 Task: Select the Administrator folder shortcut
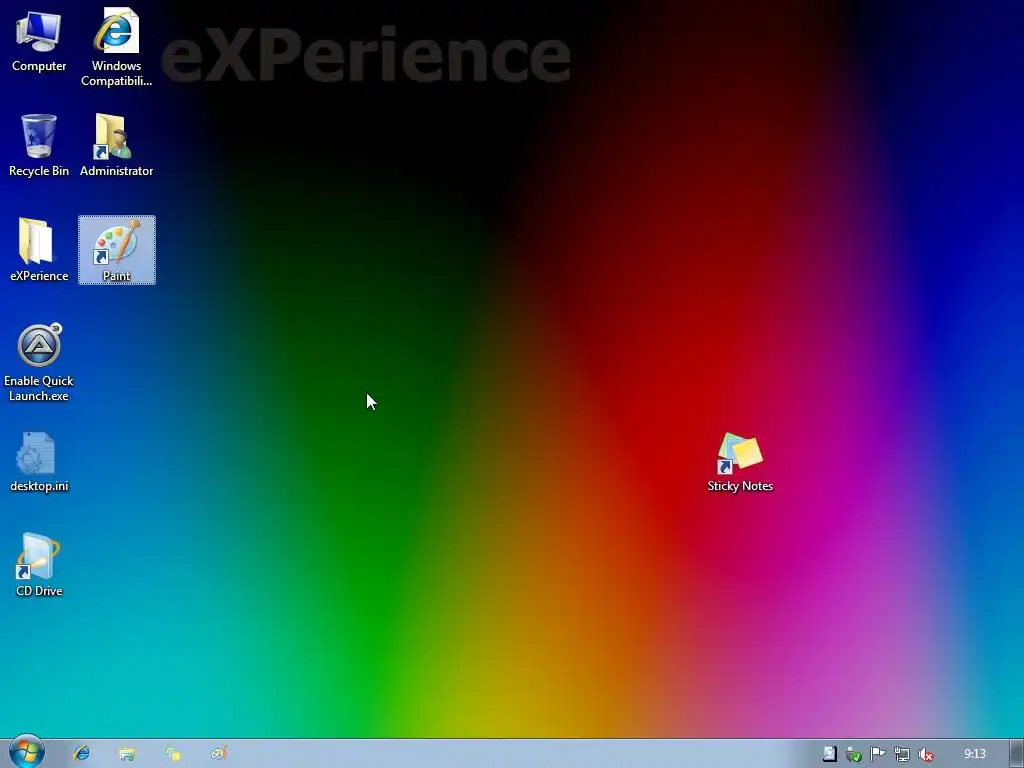click(116, 146)
